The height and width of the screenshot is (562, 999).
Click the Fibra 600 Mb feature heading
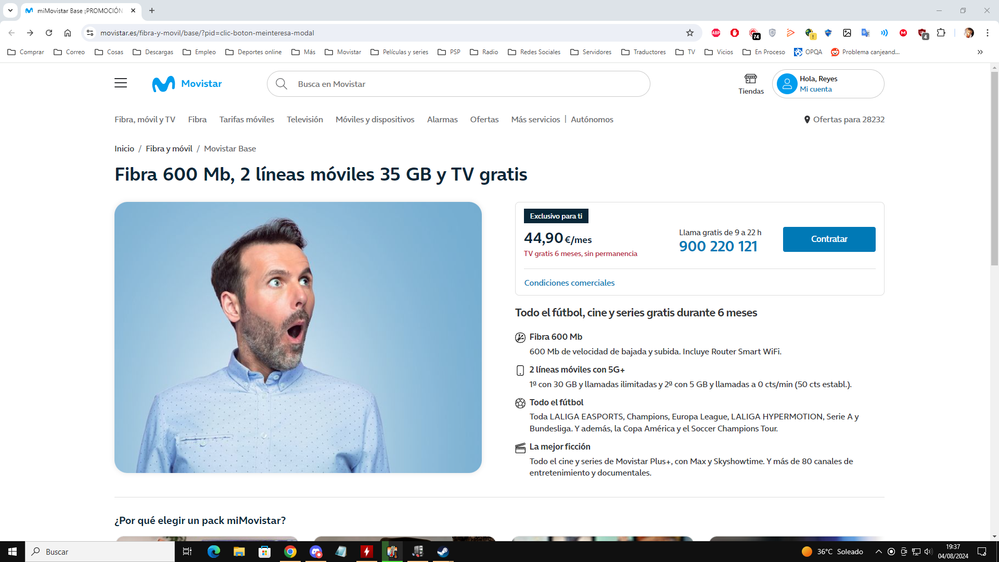[x=556, y=337]
